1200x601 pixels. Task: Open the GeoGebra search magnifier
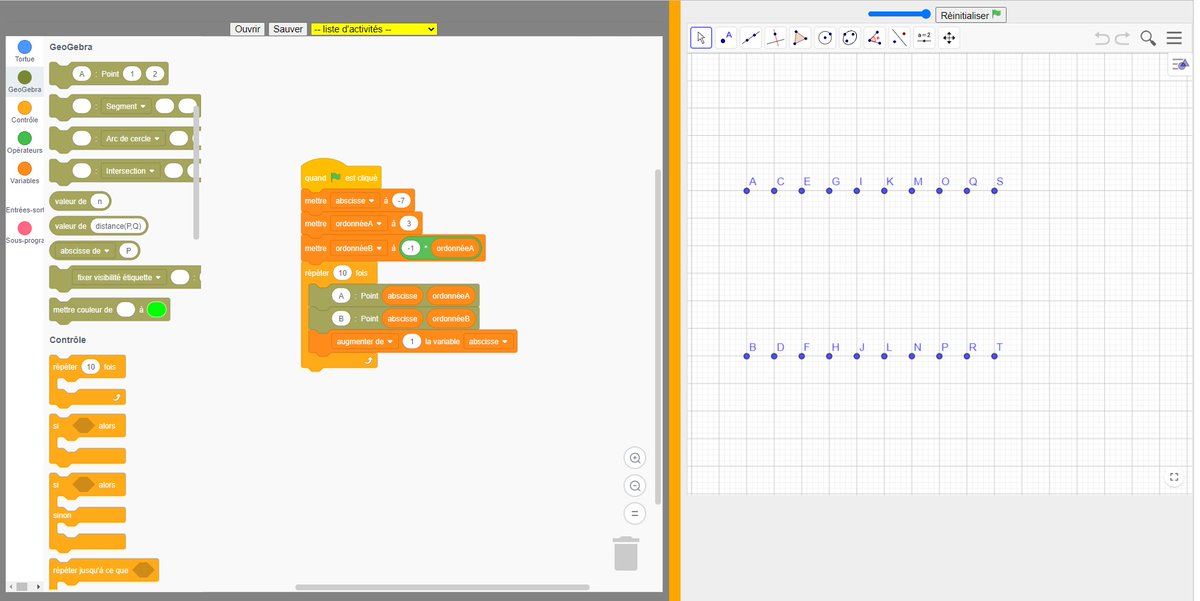(1148, 38)
